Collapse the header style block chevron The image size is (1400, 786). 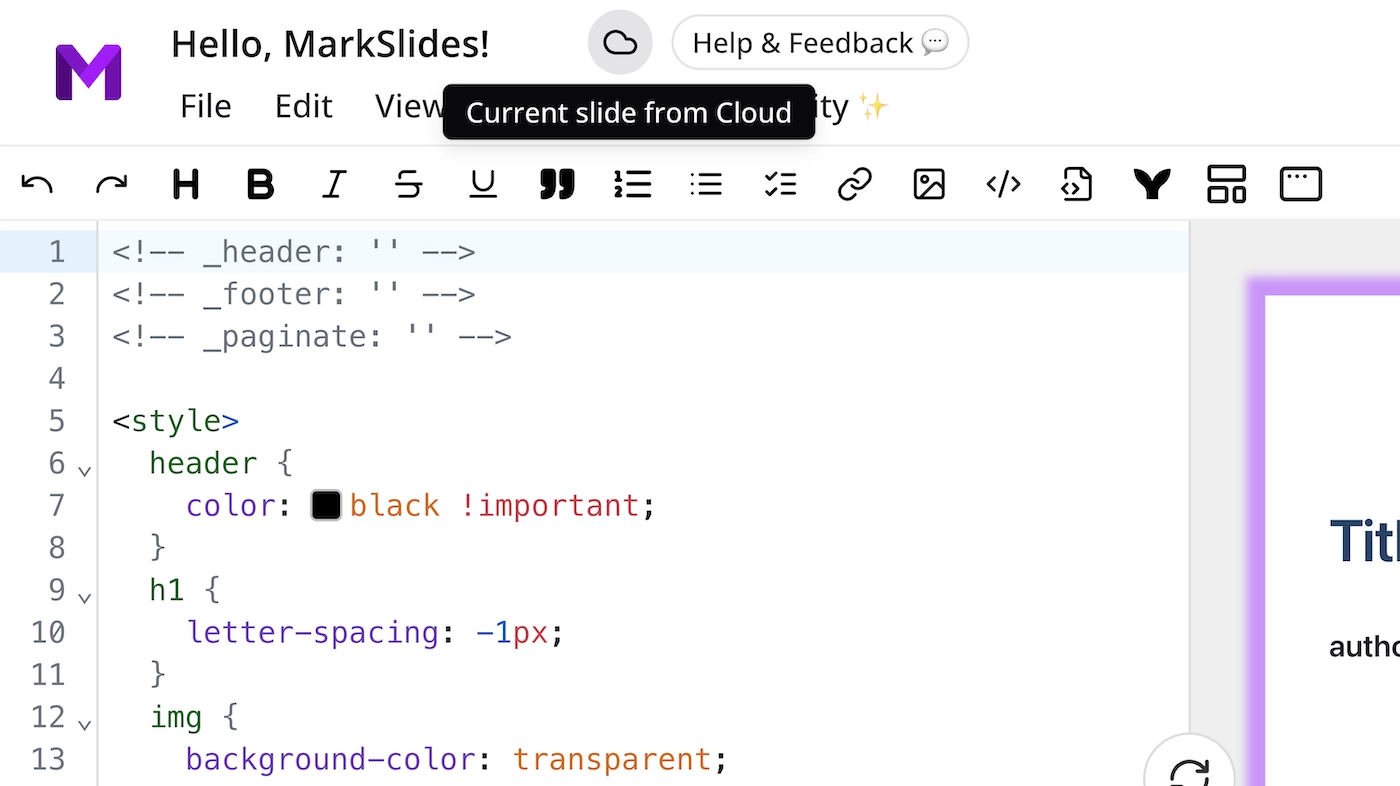click(84, 470)
